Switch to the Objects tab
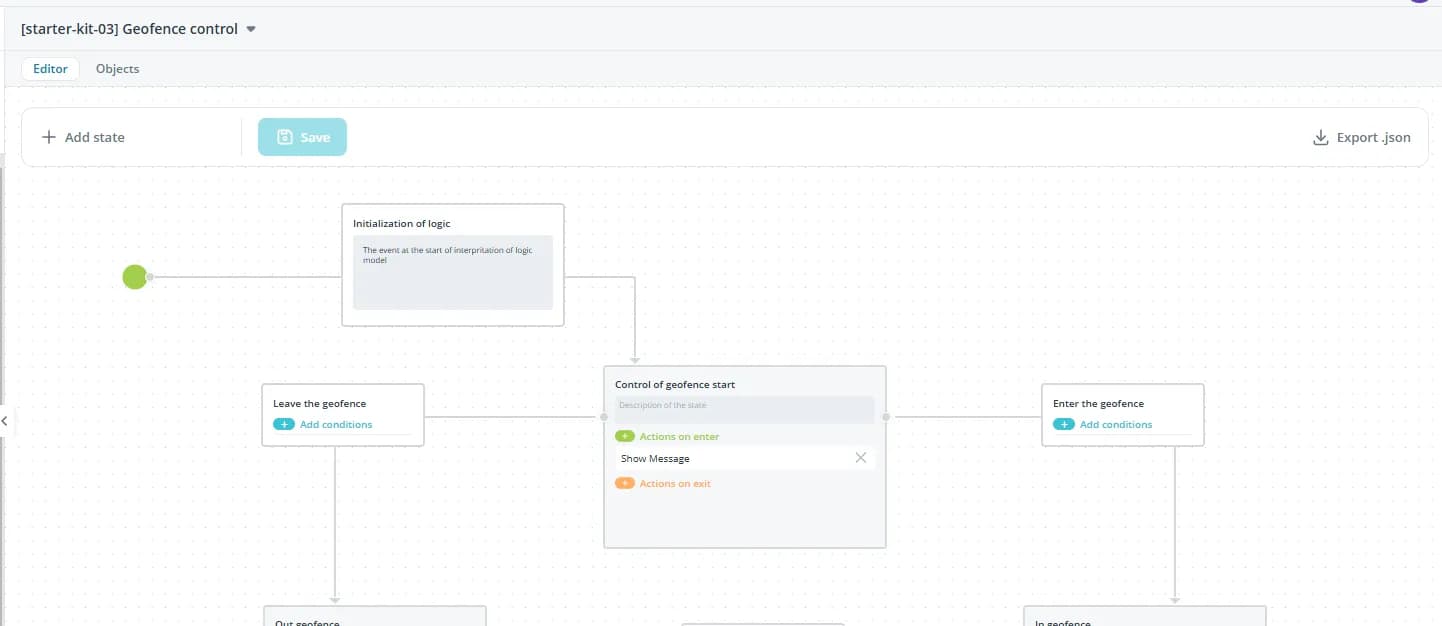This screenshot has width=1442, height=626. 117,69
